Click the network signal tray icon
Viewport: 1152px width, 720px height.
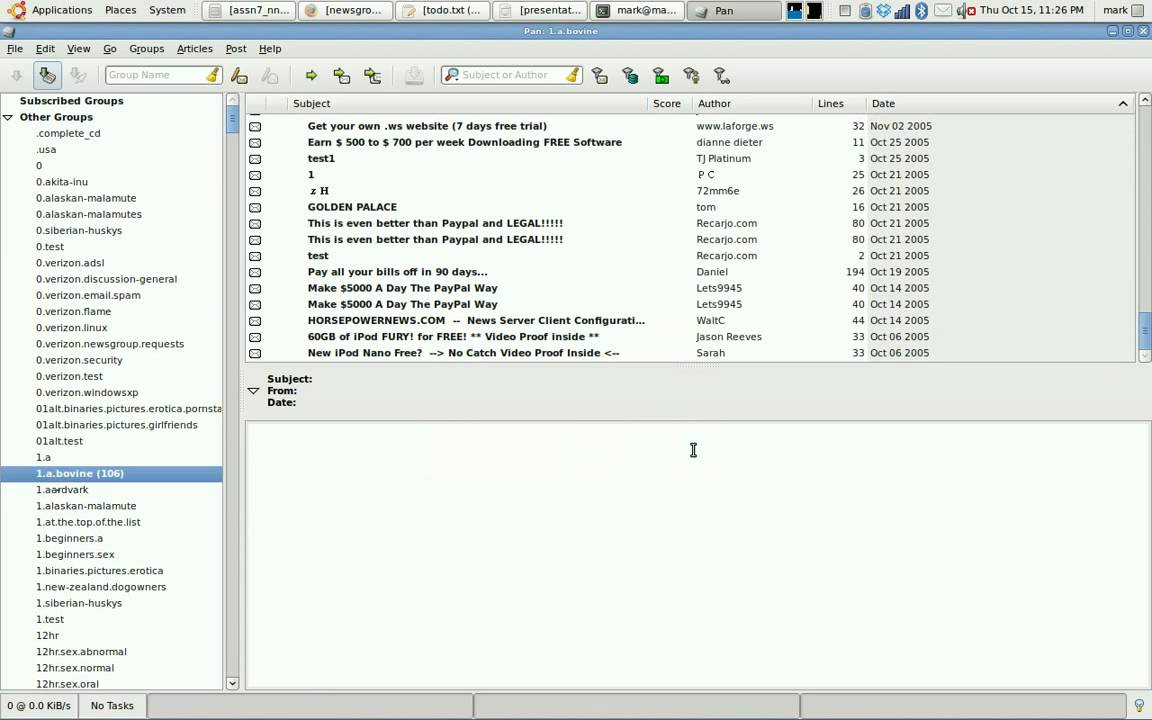902,10
